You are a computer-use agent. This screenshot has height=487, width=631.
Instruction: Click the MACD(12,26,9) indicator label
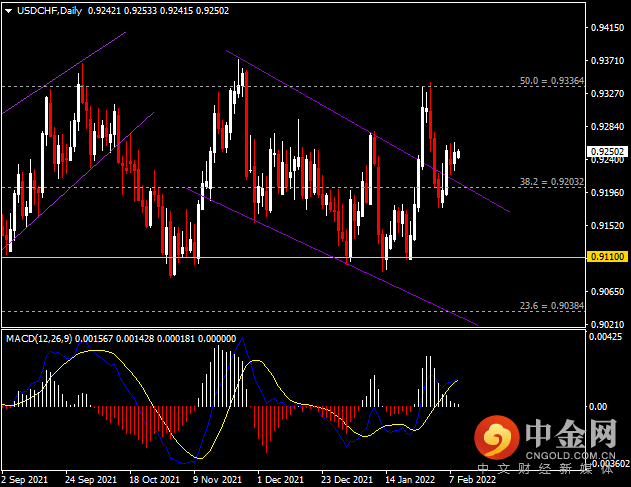click(x=39, y=339)
